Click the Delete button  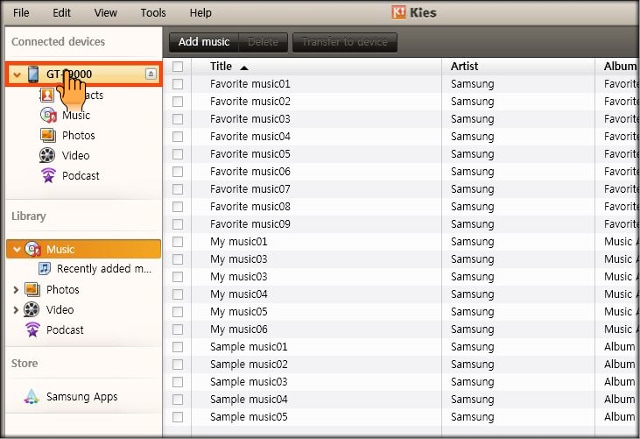pyautogui.click(x=263, y=42)
